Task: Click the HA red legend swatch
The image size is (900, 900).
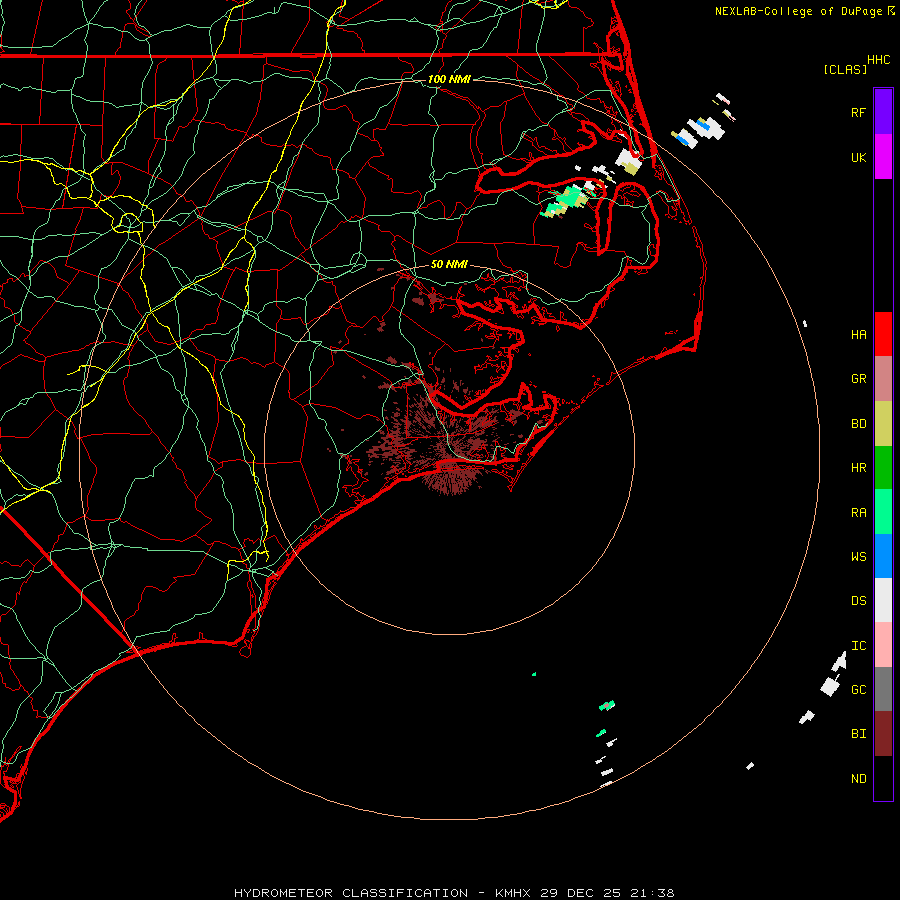Action: (x=883, y=334)
